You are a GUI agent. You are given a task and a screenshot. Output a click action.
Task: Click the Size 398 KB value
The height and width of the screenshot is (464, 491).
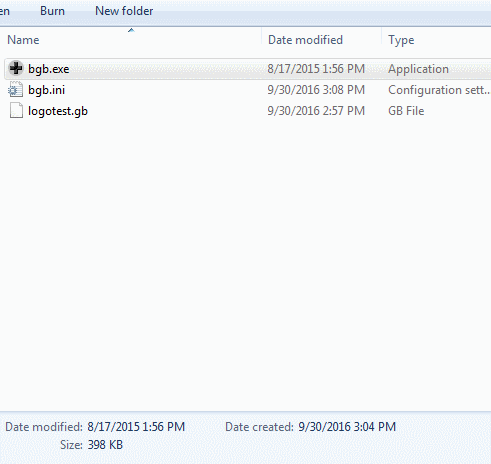[x=105, y=445]
